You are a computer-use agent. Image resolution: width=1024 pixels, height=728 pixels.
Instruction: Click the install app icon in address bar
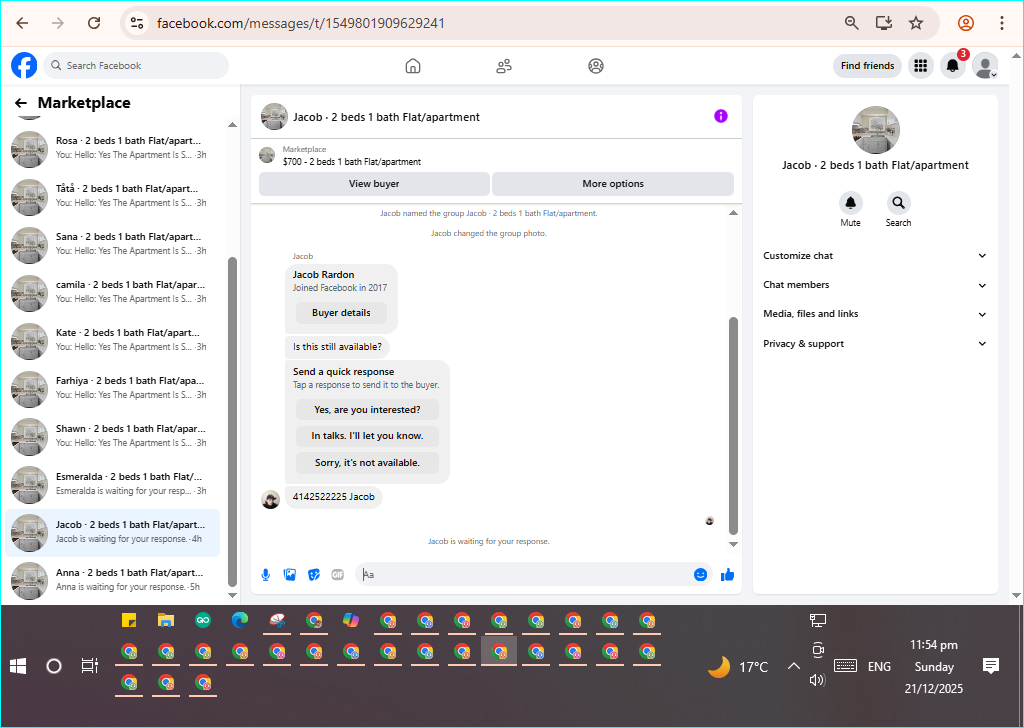(x=884, y=24)
